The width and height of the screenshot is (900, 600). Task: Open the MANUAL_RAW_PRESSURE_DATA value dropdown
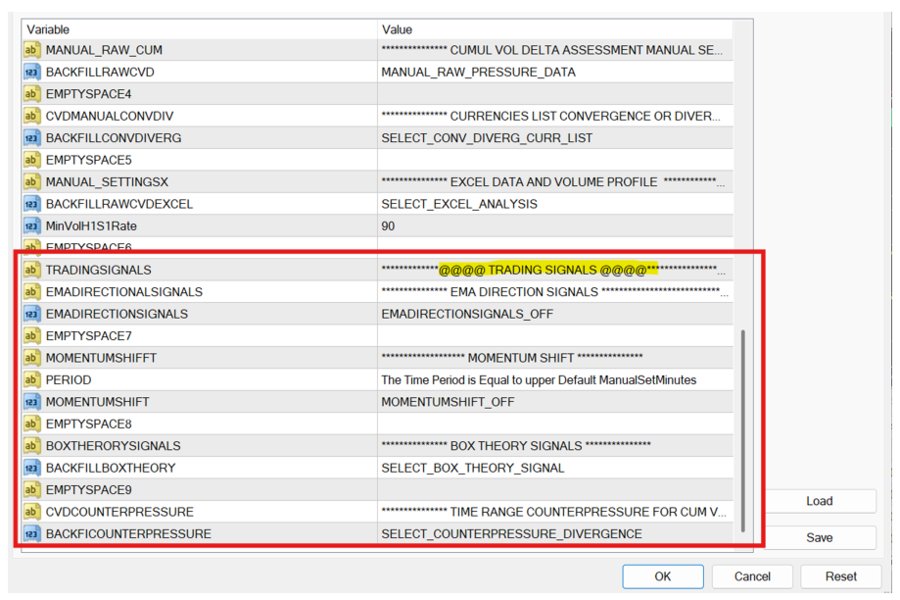pos(555,72)
